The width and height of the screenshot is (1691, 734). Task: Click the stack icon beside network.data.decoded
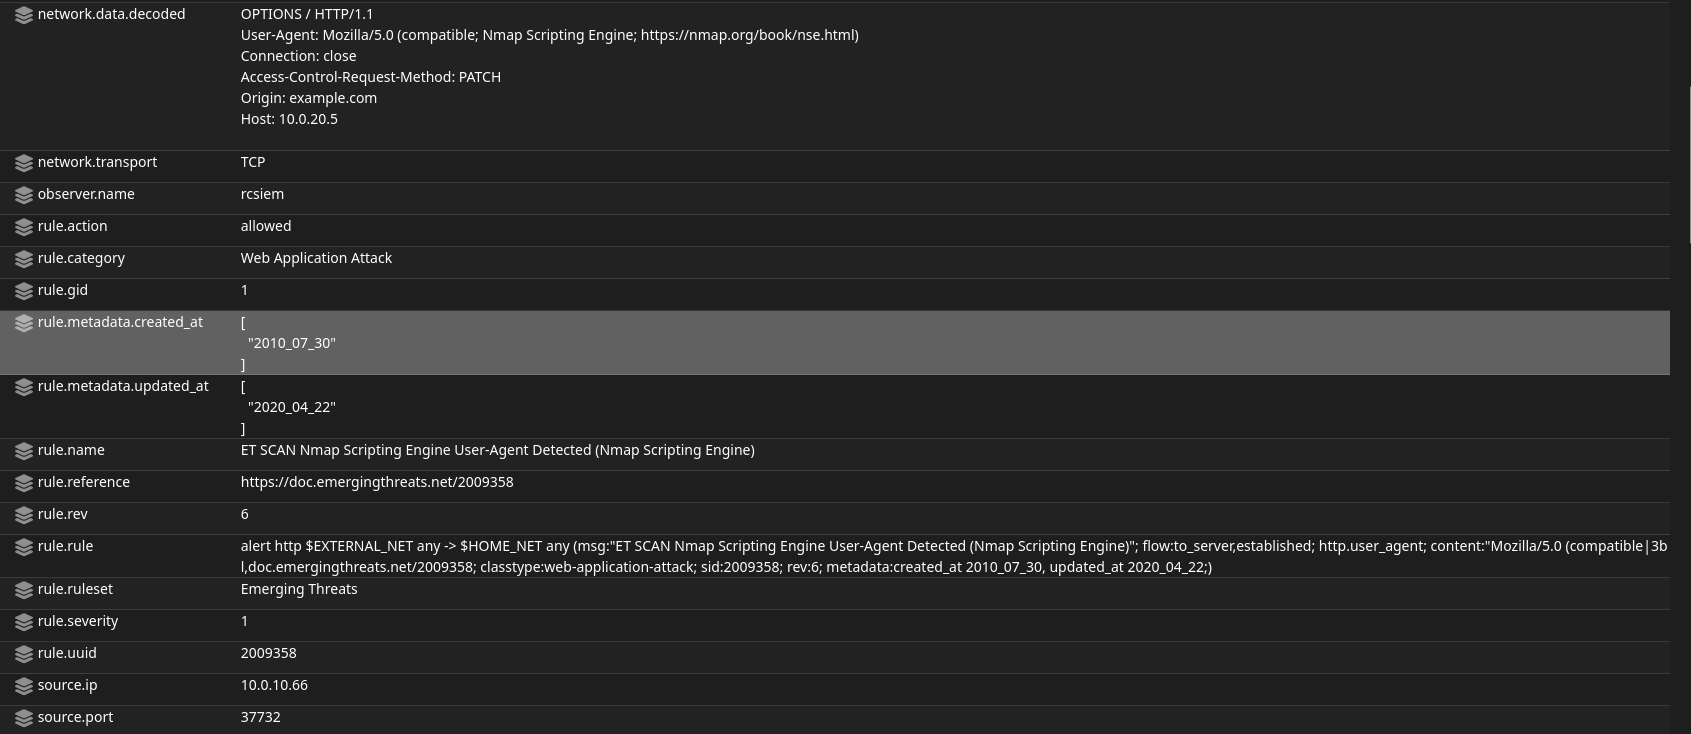point(24,16)
